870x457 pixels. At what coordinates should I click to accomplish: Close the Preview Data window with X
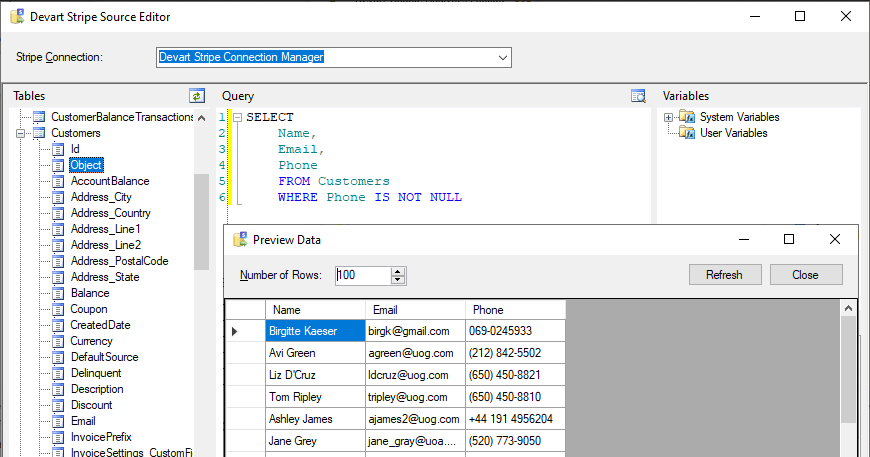[x=834, y=239]
